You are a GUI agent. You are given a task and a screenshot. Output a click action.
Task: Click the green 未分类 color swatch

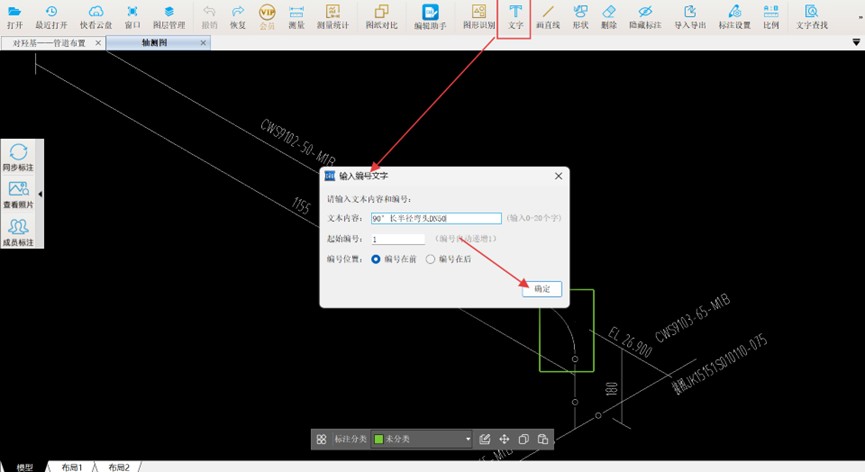point(378,439)
